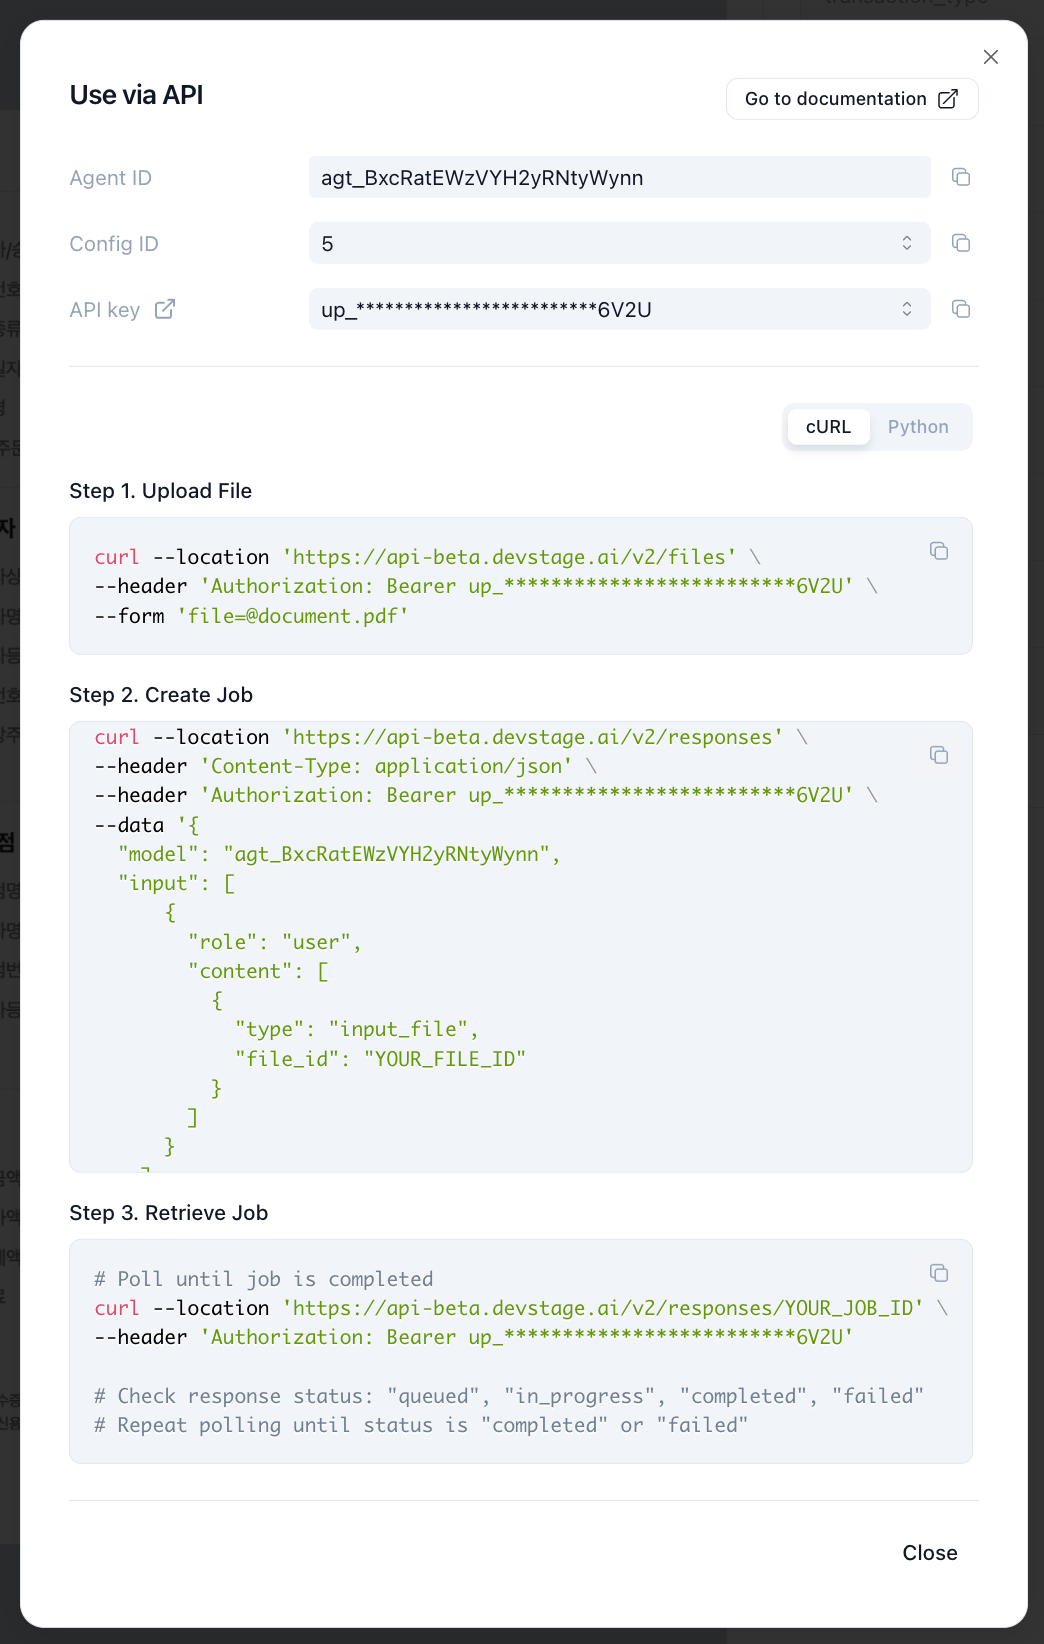The image size is (1044, 1644).
Task: Click the Use via API title
Action: click(137, 95)
